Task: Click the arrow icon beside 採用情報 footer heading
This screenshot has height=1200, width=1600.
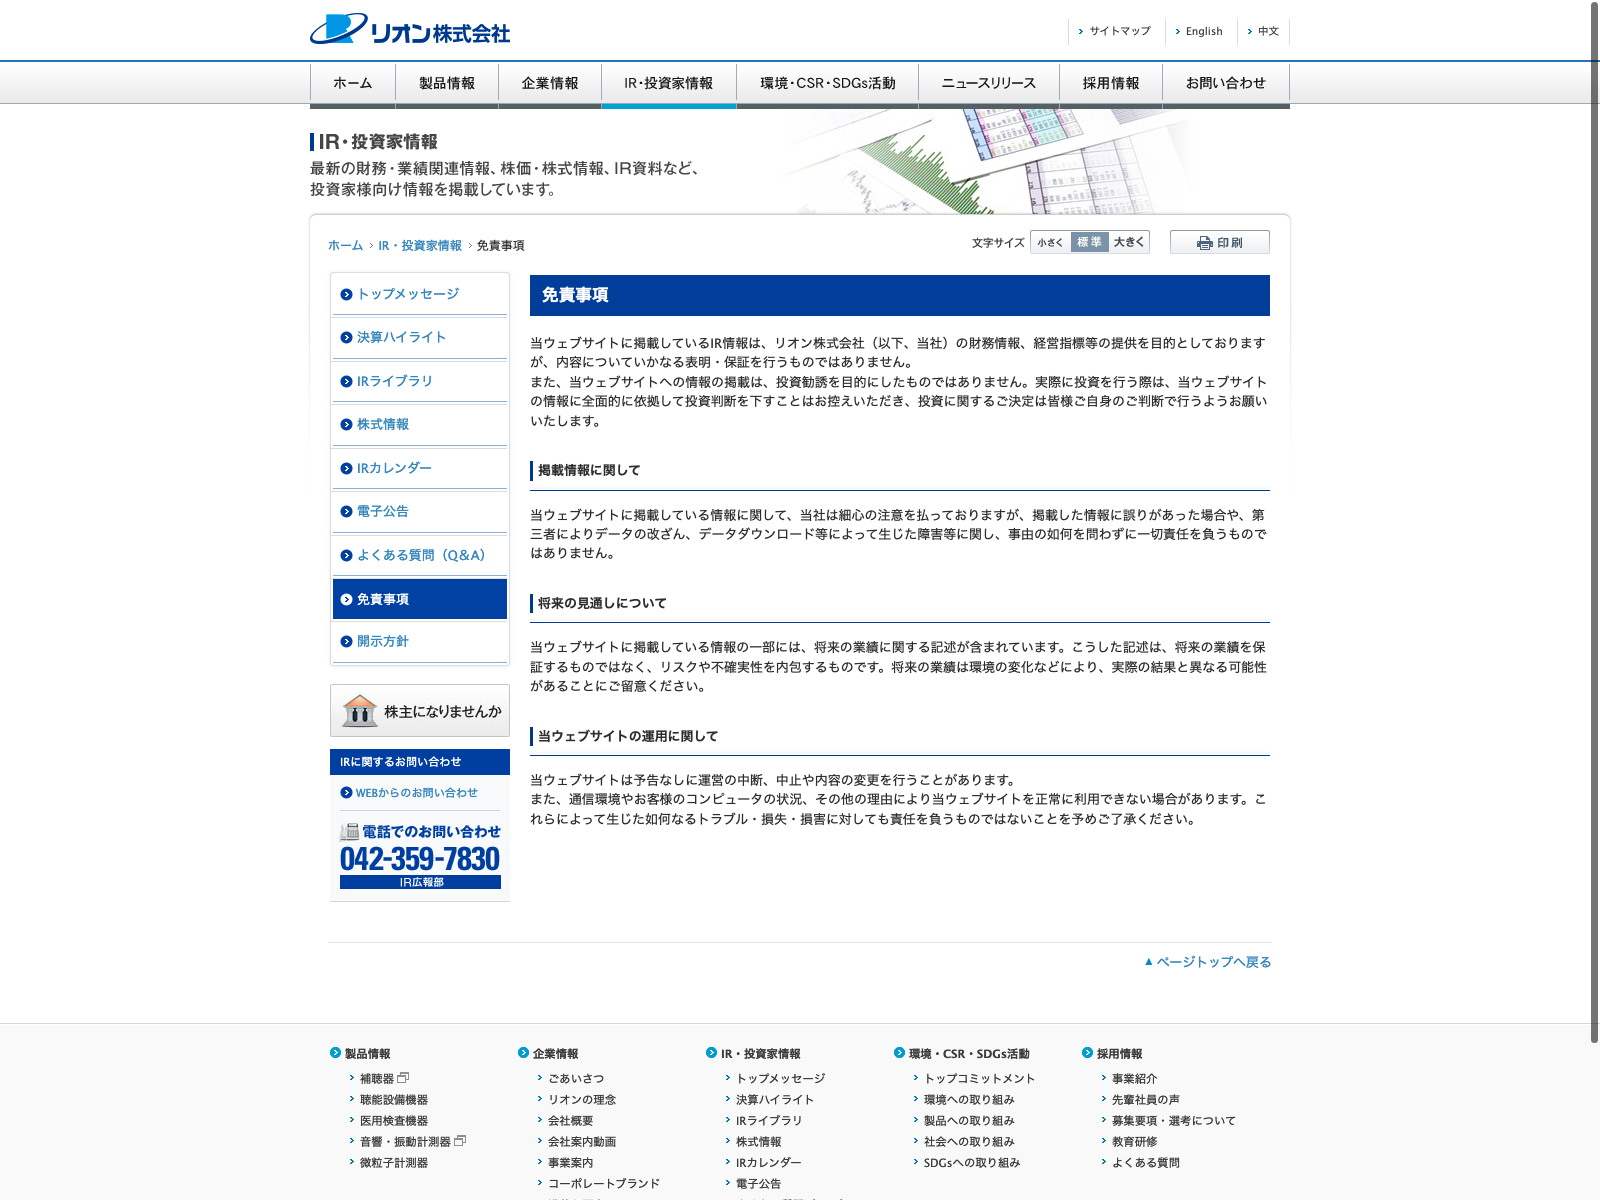Action: pyautogui.click(x=1088, y=1053)
